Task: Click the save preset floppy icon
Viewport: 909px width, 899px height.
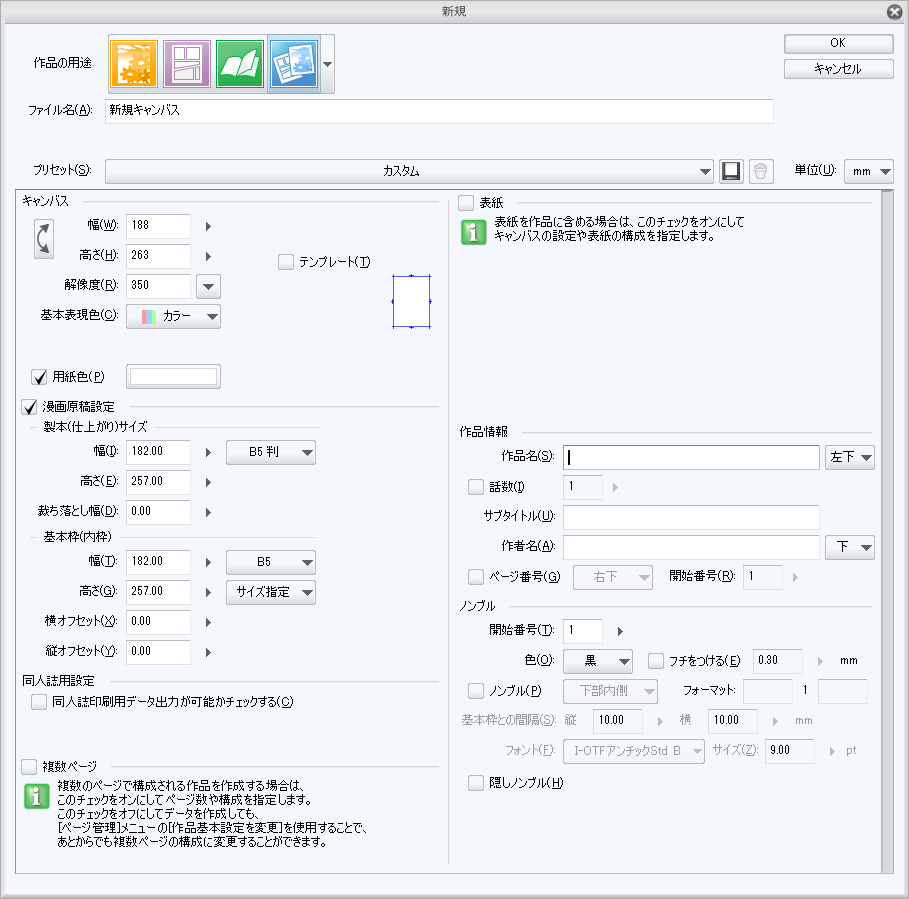Action: (x=731, y=172)
